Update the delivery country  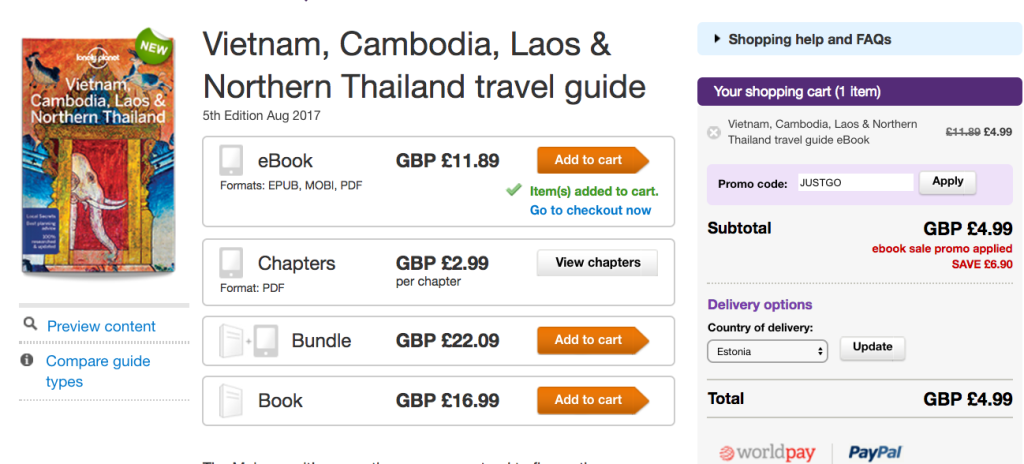[x=872, y=347]
